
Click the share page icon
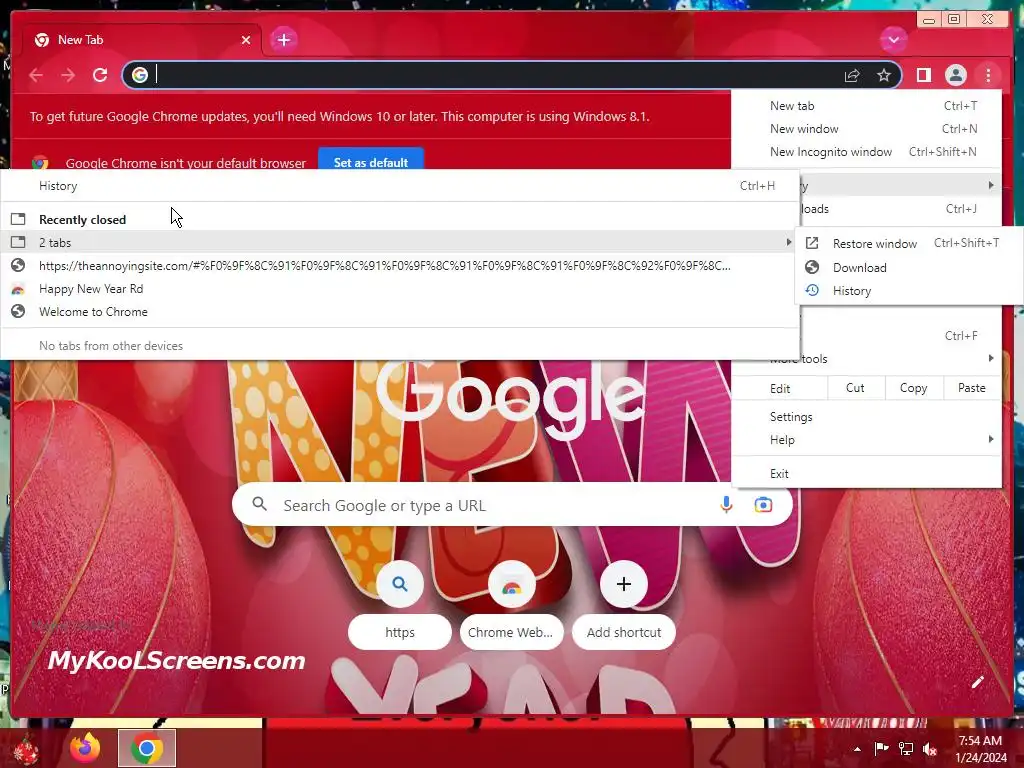(x=852, y=76)
